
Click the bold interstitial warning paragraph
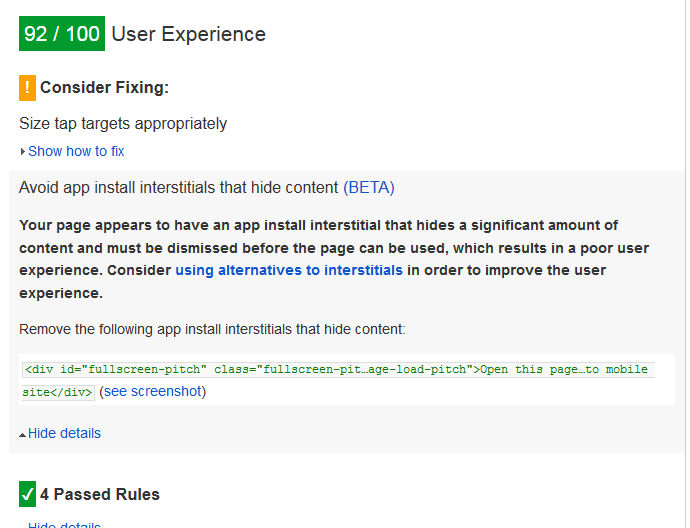tap(320, 259)
